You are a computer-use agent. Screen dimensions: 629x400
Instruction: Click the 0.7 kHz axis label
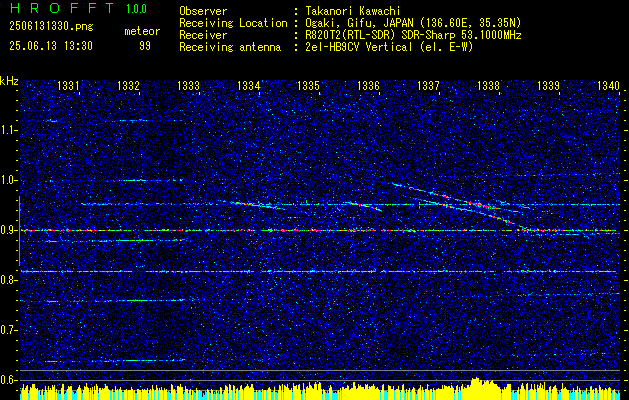coord(7,330)
